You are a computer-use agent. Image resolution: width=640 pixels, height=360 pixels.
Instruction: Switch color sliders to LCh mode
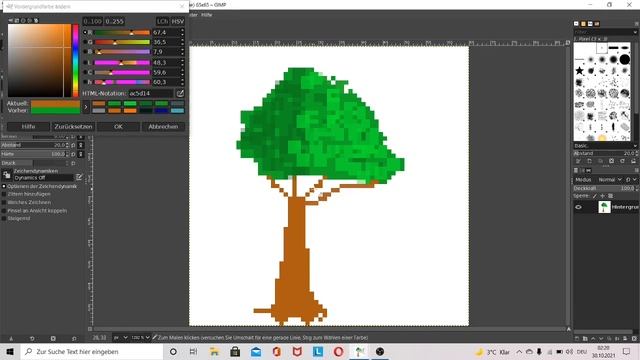[162, 21]
